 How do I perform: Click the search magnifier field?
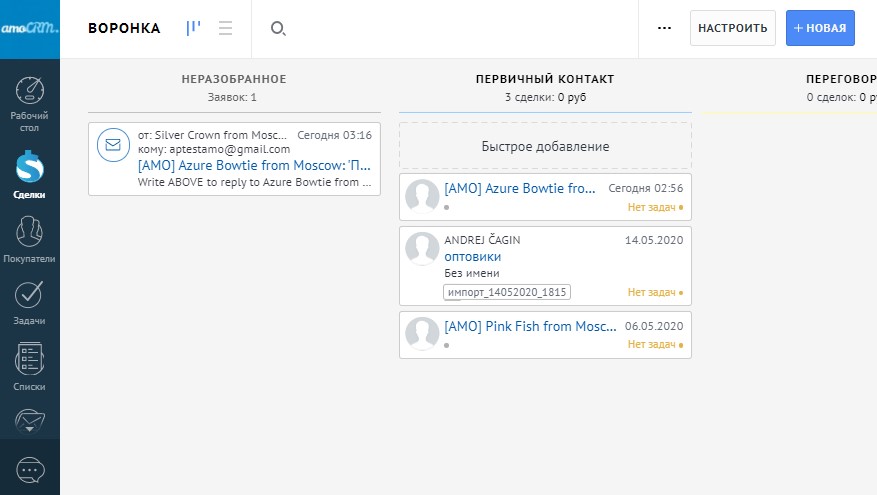tap(279, 28)
